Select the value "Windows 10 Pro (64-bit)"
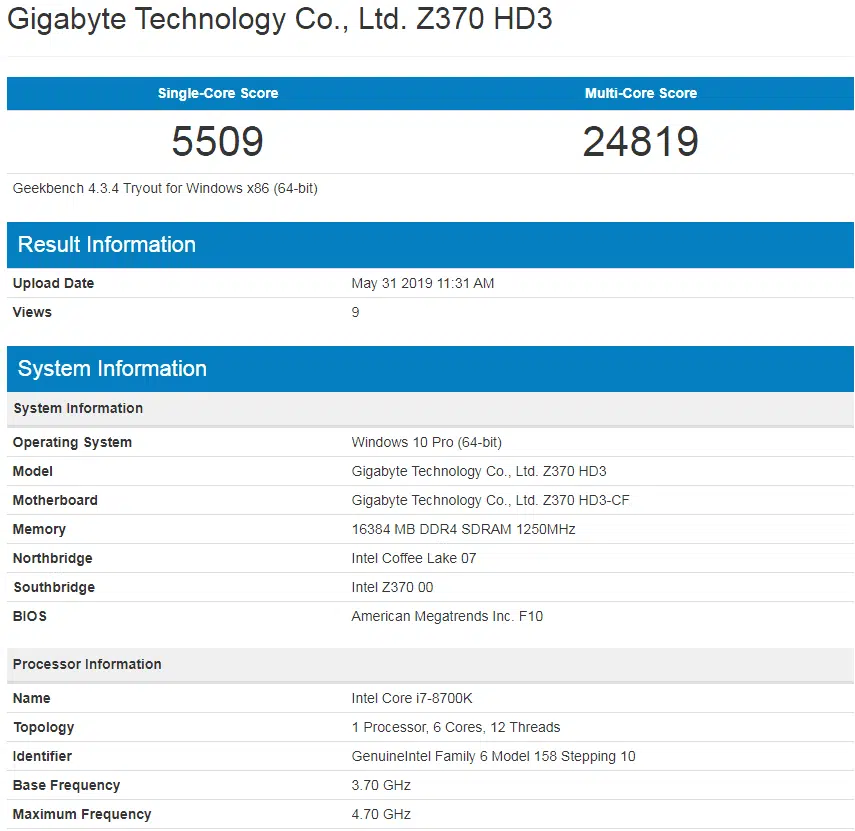Viewport: 855px width, 831px height. pos(426,442)
